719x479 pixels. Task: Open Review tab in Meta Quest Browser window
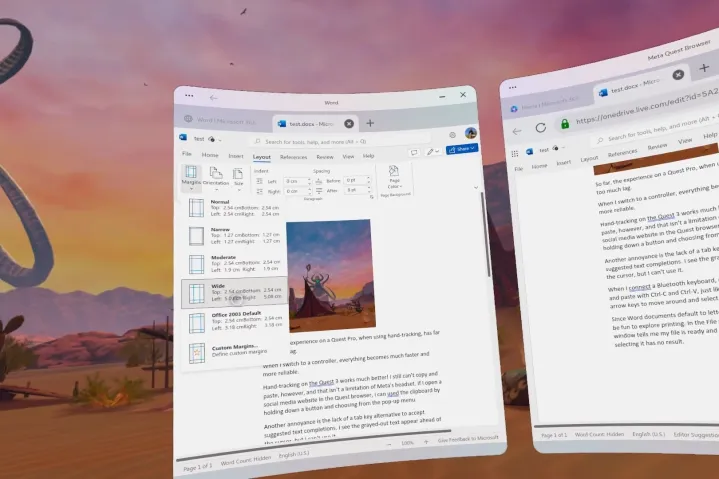pyautogui.click(x=657, y=147)
